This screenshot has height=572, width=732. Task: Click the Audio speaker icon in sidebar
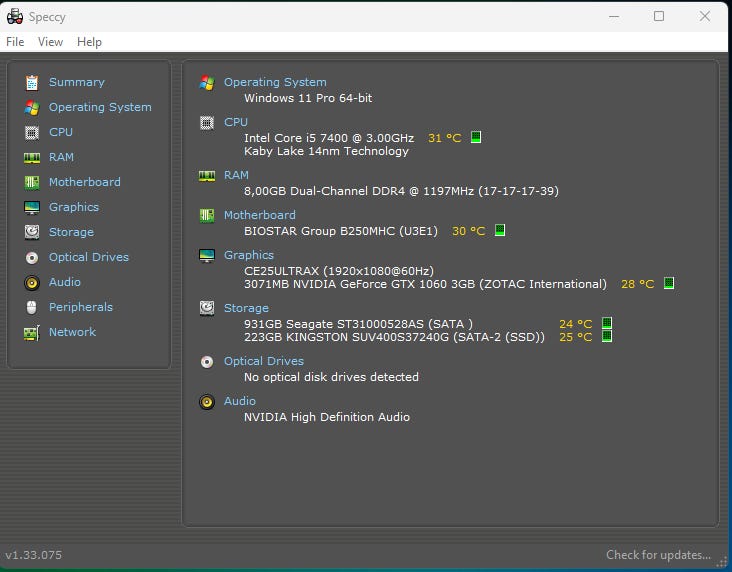point(32,282)
